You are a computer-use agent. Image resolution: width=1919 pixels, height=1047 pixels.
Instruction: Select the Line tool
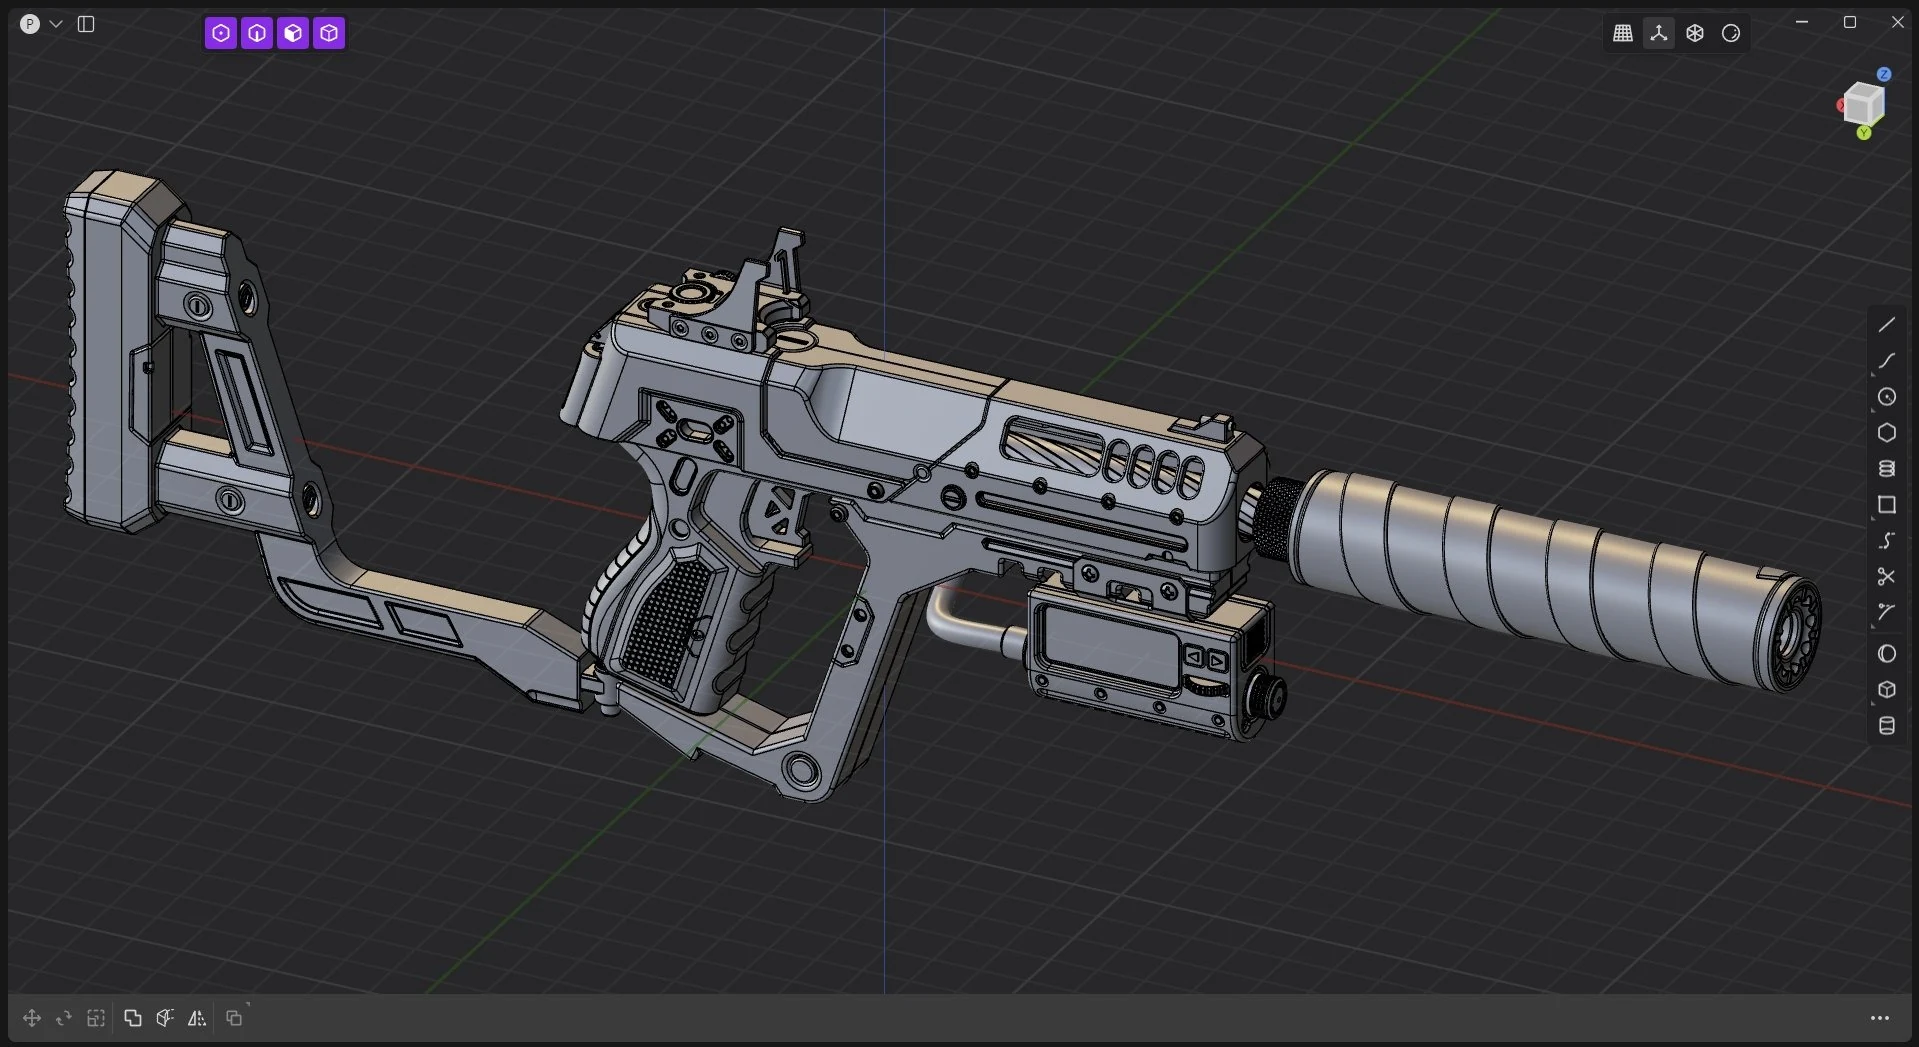point(1887,325)
